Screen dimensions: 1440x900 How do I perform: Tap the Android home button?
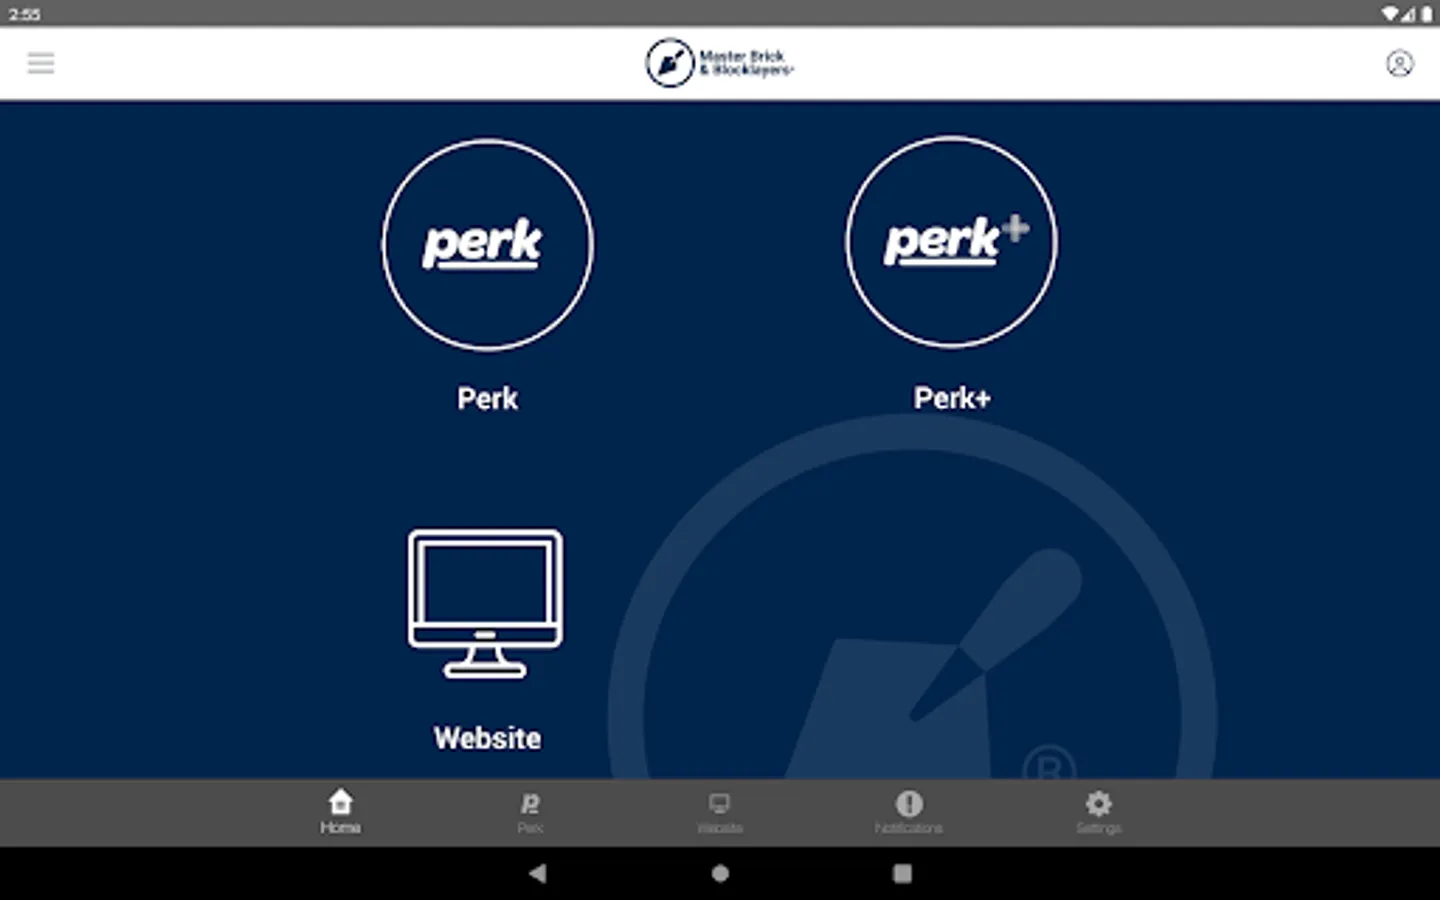tap(720, 873)
